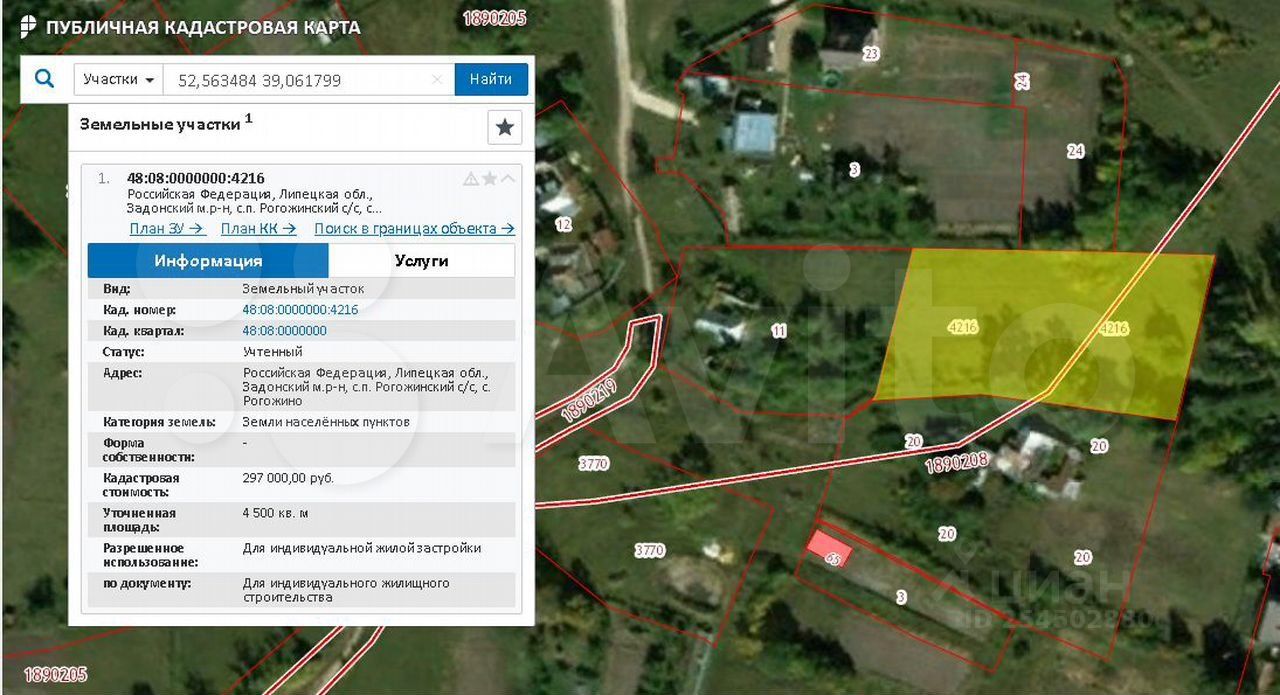Image resolution: width=1280 pixels, height=695 pixels.
Task: Switch to the Услуги tab
Action: click(x=421, y=261)
